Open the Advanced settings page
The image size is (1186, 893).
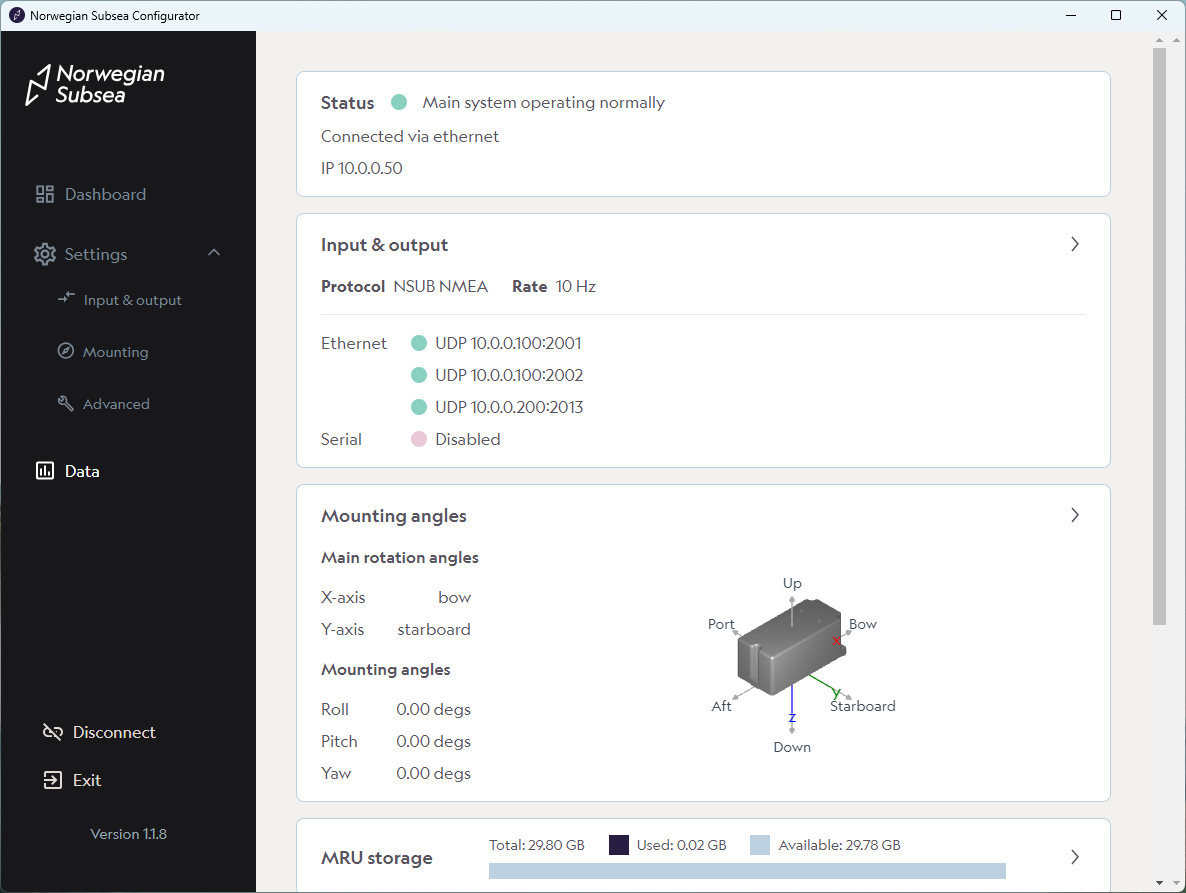pos(116,404)
